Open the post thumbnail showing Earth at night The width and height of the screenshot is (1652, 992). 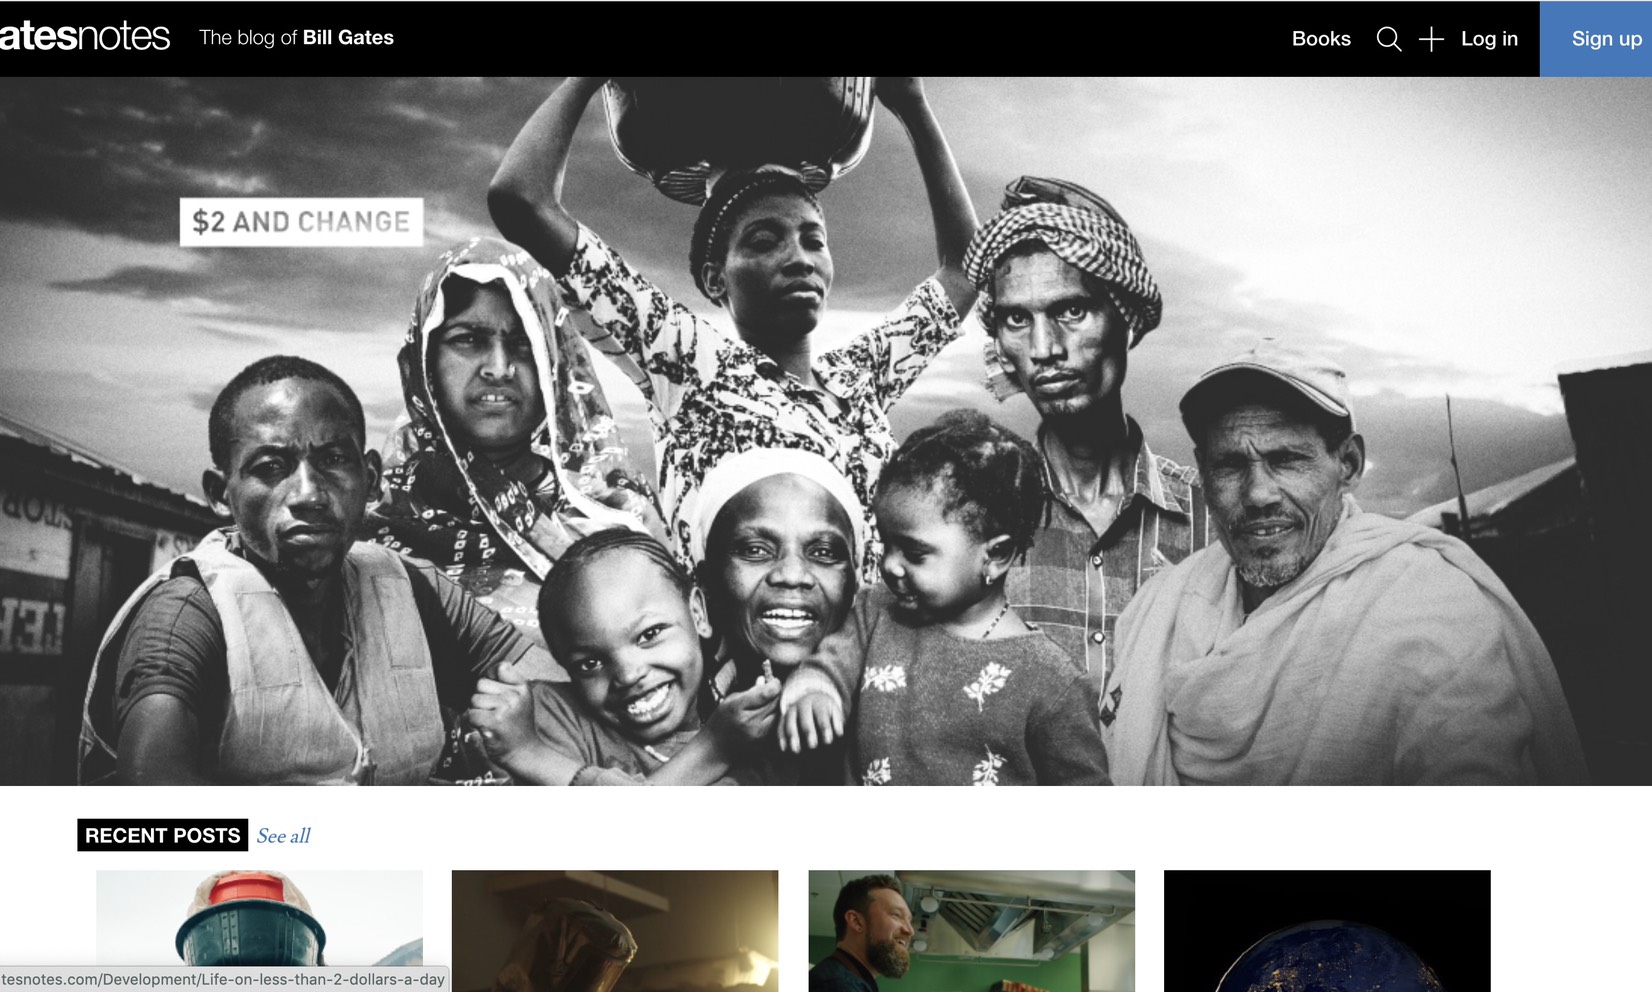click(1327, 931)
